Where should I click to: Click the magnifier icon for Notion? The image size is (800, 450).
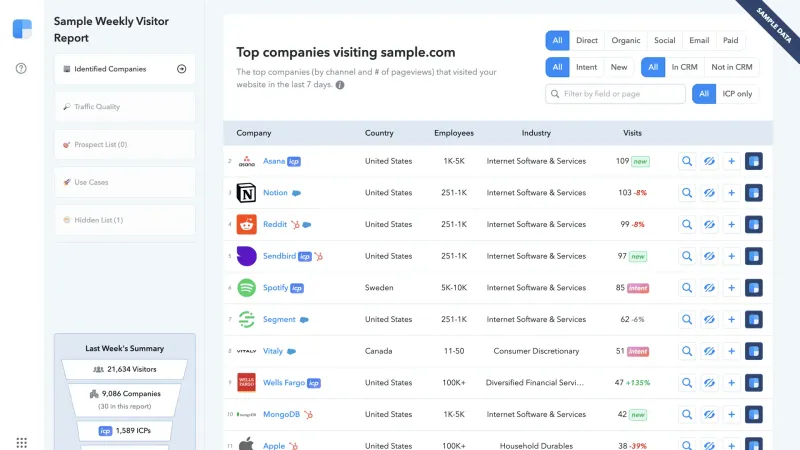pos(687,193)
